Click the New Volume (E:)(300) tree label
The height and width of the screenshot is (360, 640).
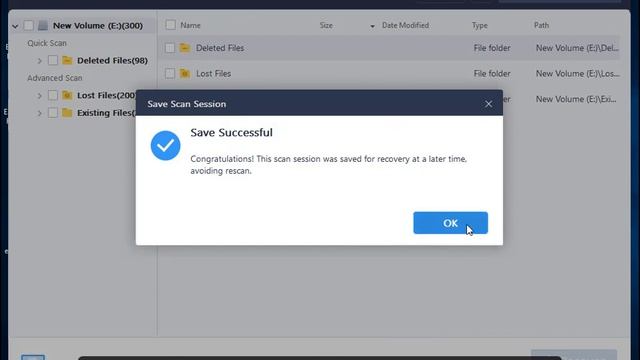point(98,25)
